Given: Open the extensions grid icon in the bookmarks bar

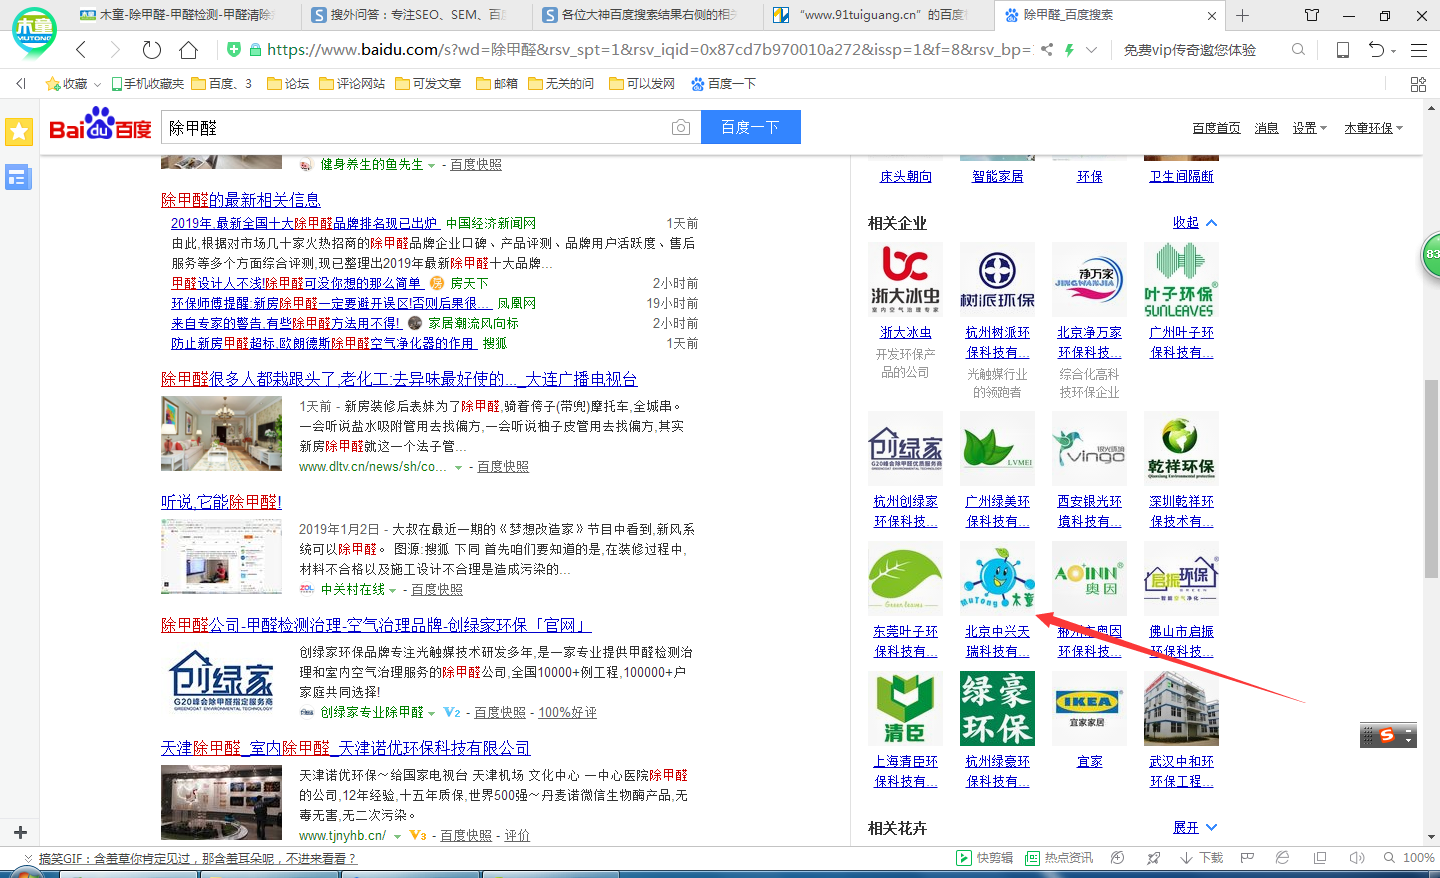Looking at the screenshot, I should [x=1418, y=84].
